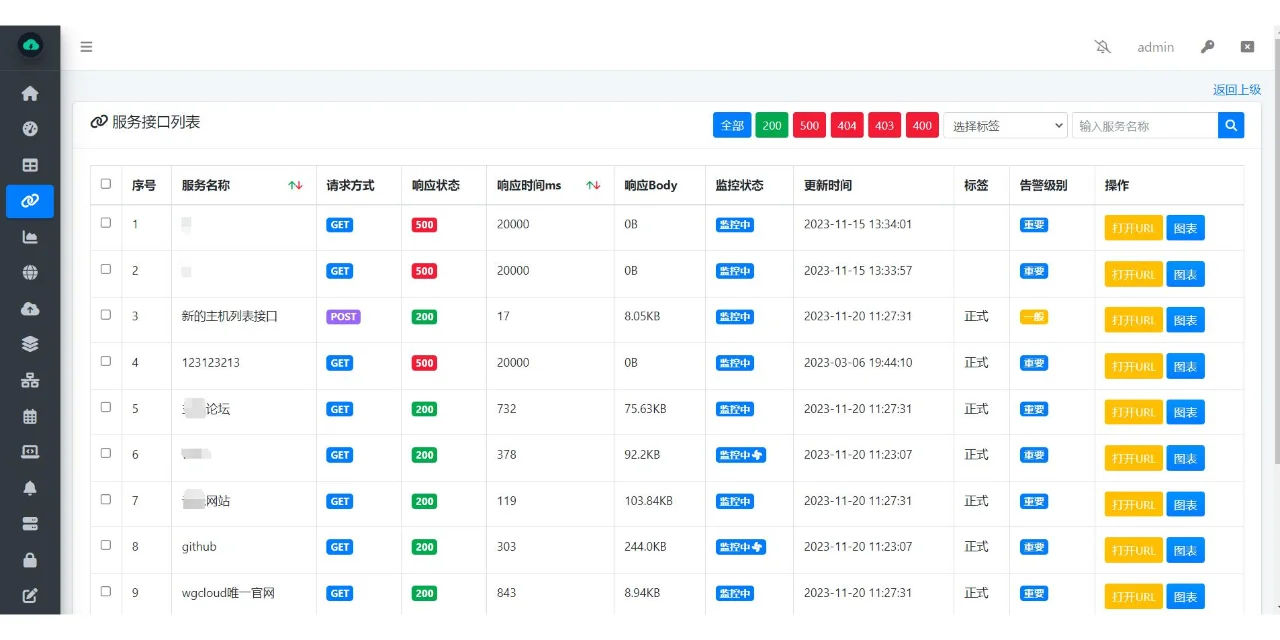
Task: Click the 输入服务名称 search field
Action: (1145, 125)
